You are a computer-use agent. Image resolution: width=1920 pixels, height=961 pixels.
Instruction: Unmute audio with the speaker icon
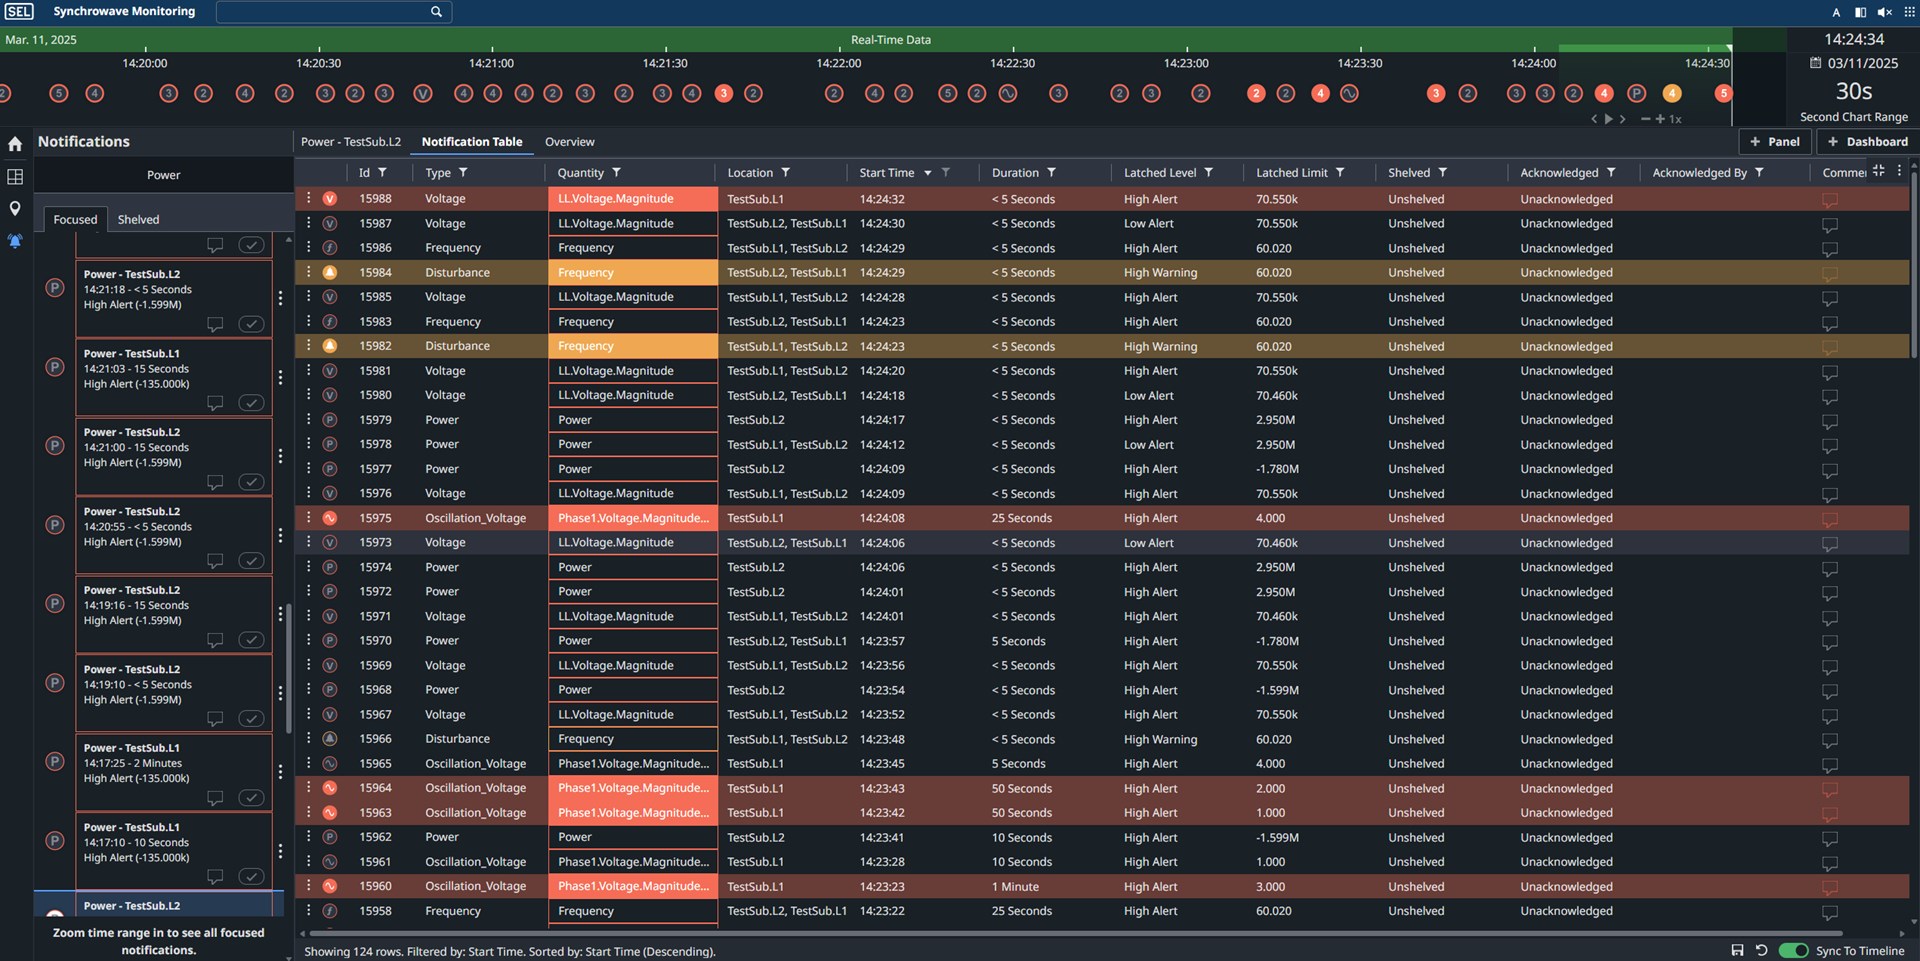[1885, 12]
